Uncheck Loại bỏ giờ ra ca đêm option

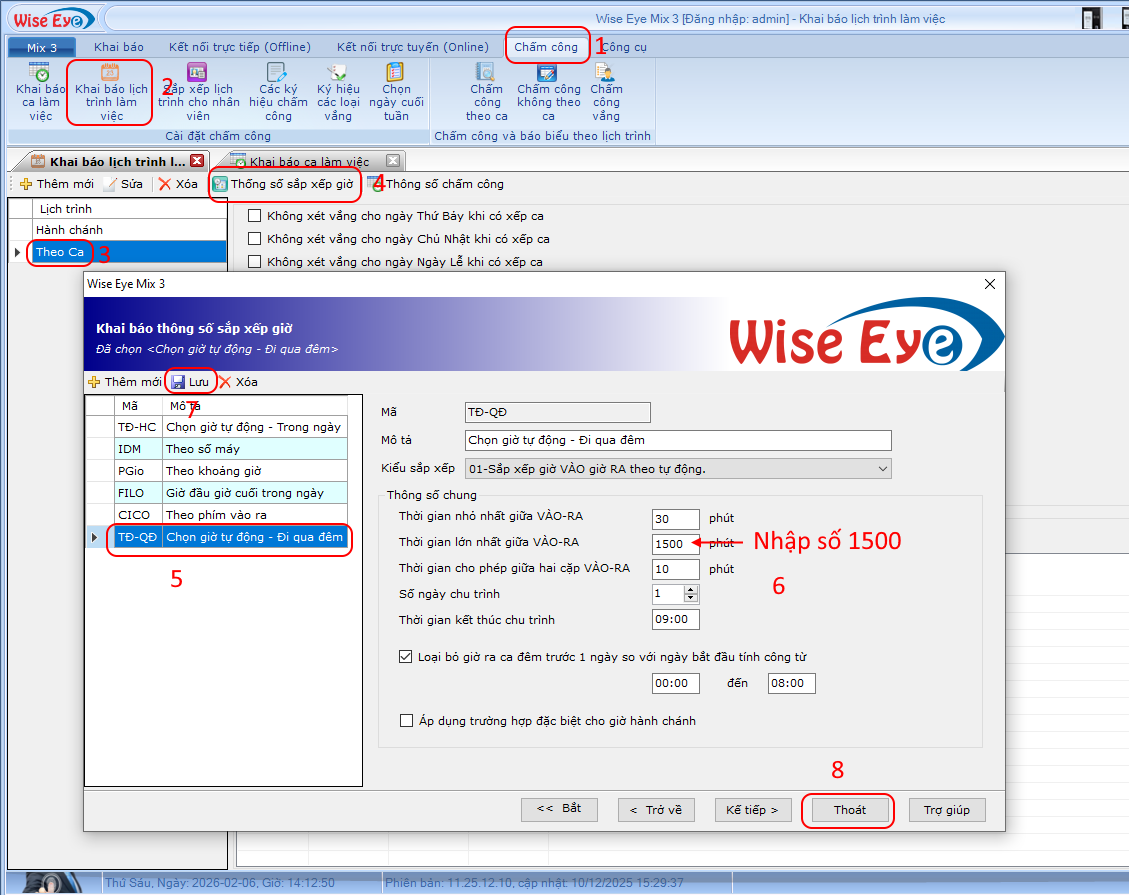point(406,657)
